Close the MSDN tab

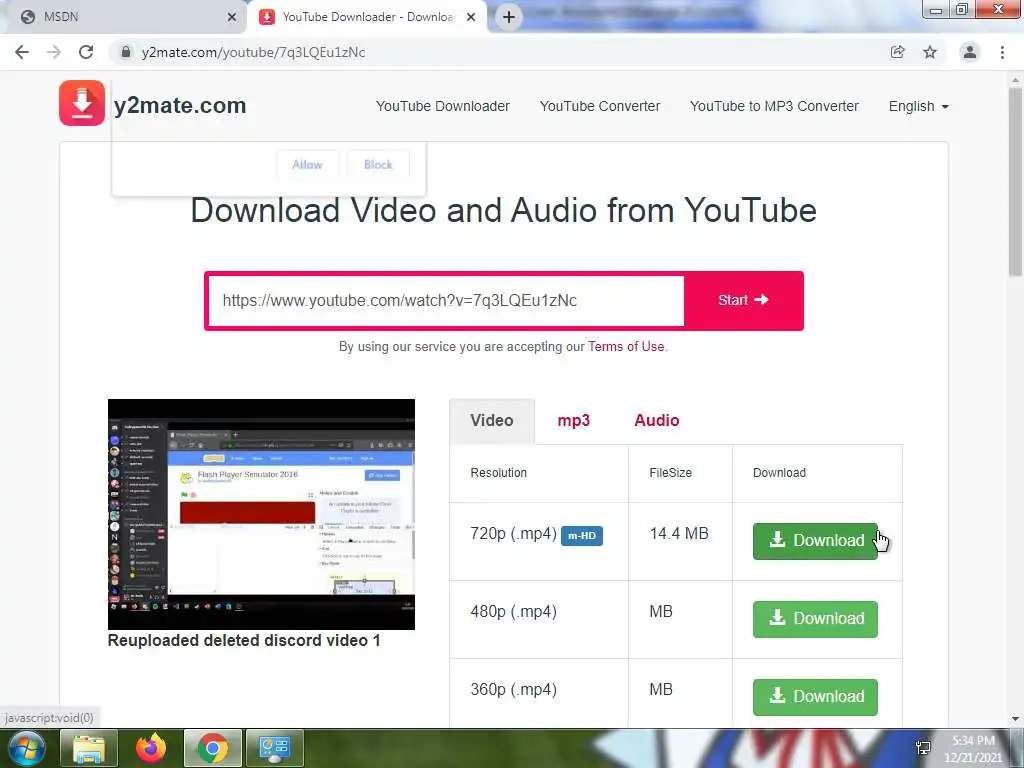[x=232, y=17]
